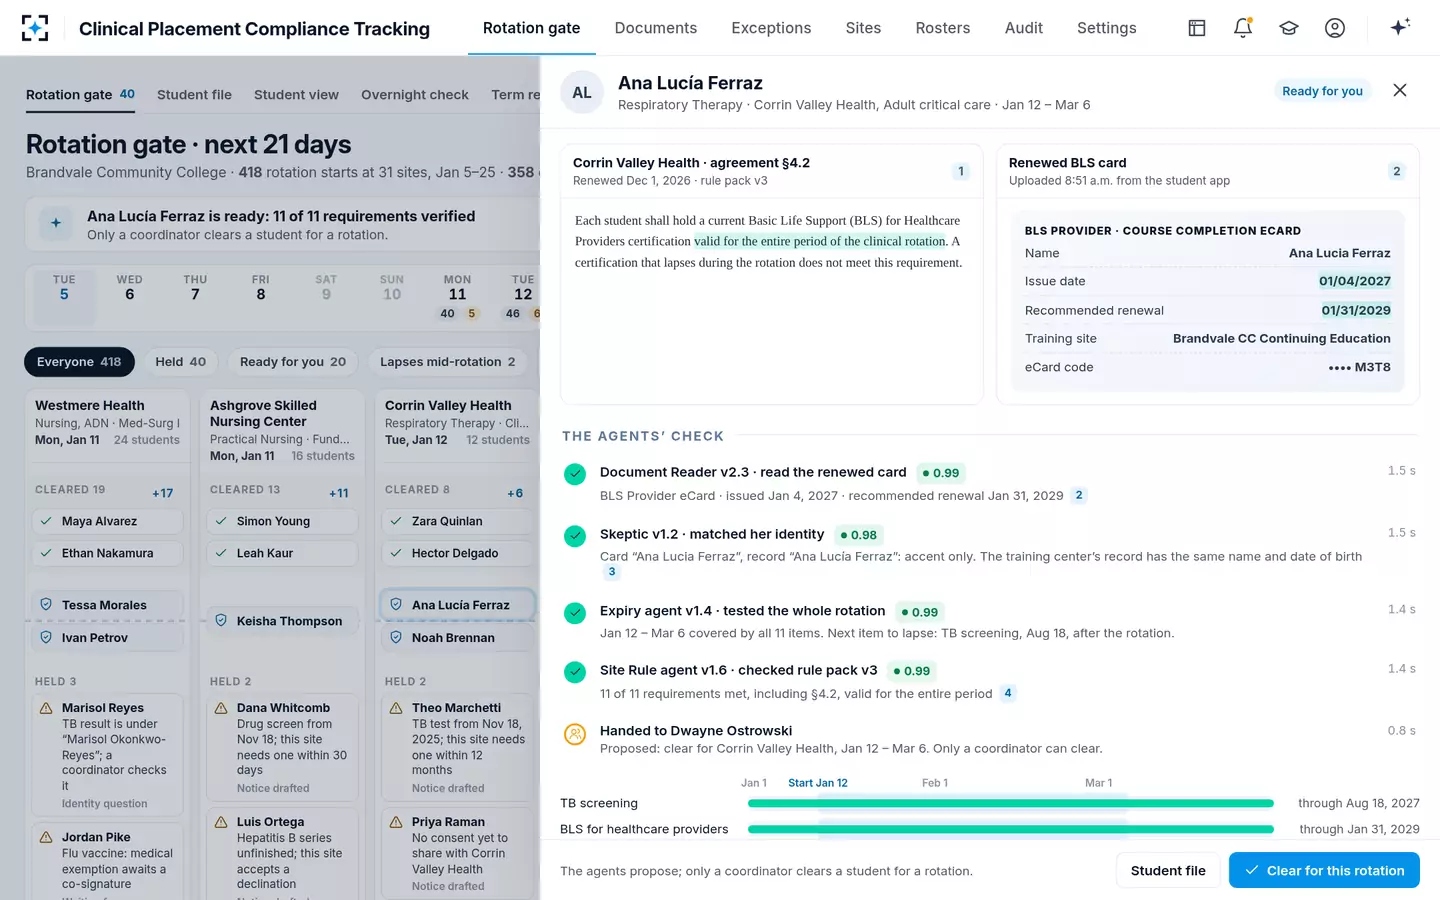Open the AI sparkle assistant icon
Image resolution: width=1440 pixels, height=900 pixels.
1400,27
